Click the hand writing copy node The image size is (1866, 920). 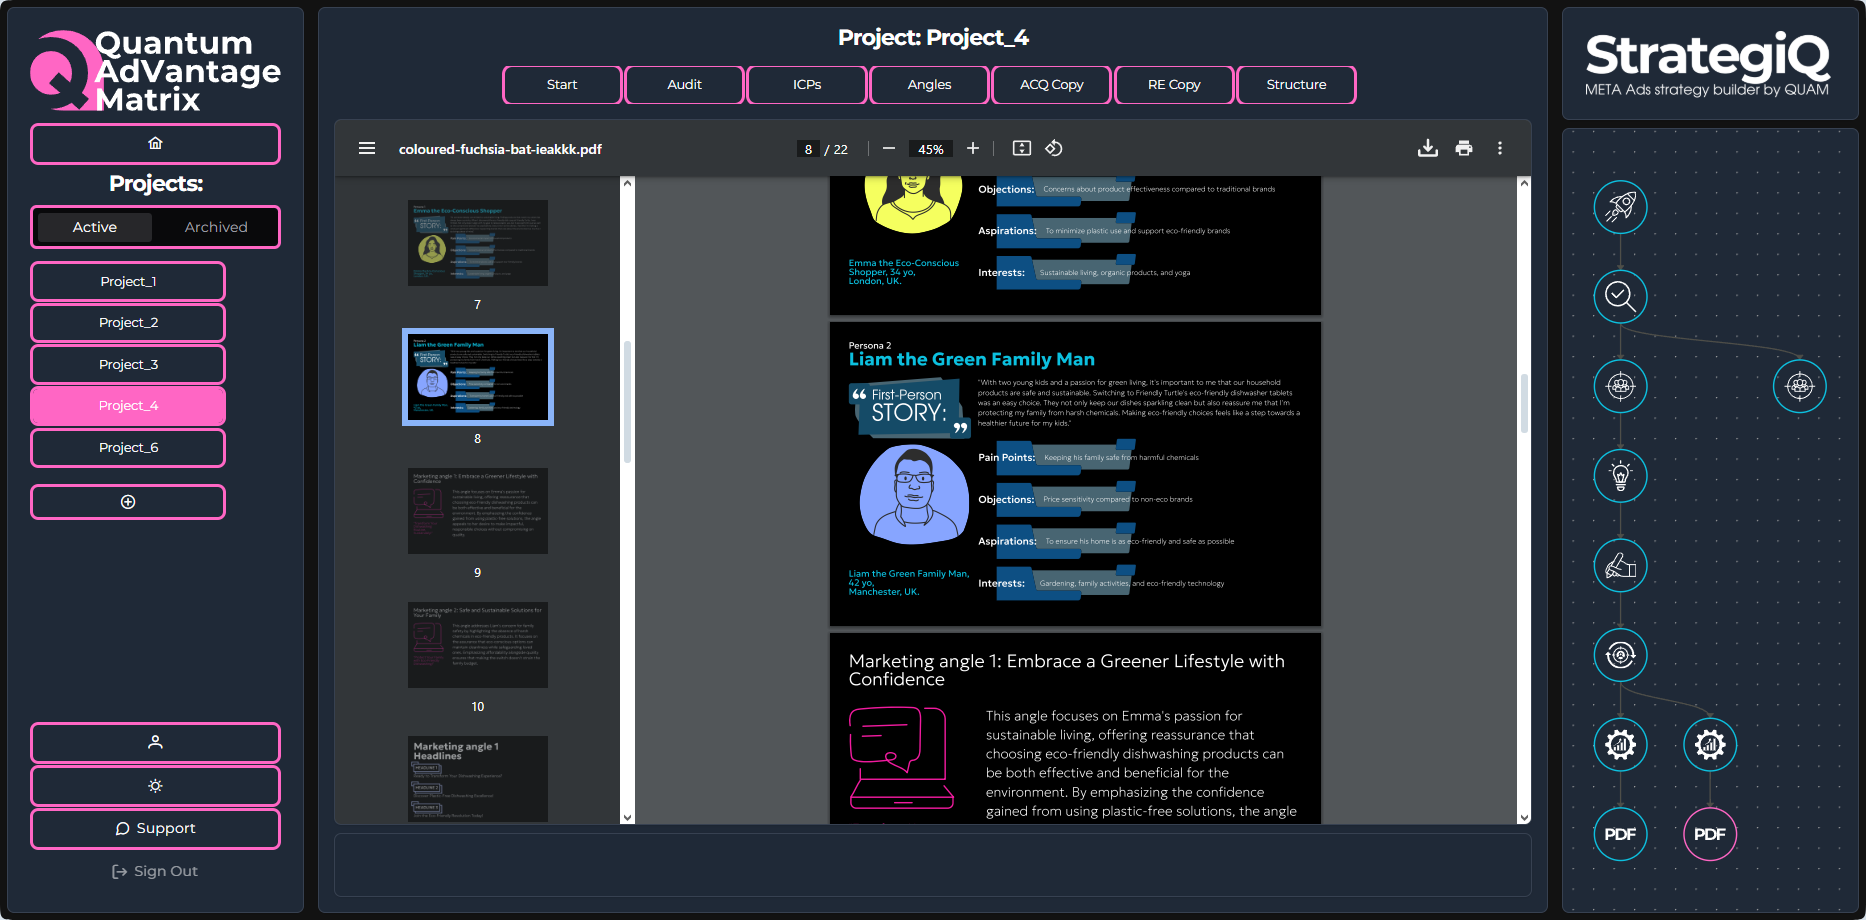(1620, 565)
